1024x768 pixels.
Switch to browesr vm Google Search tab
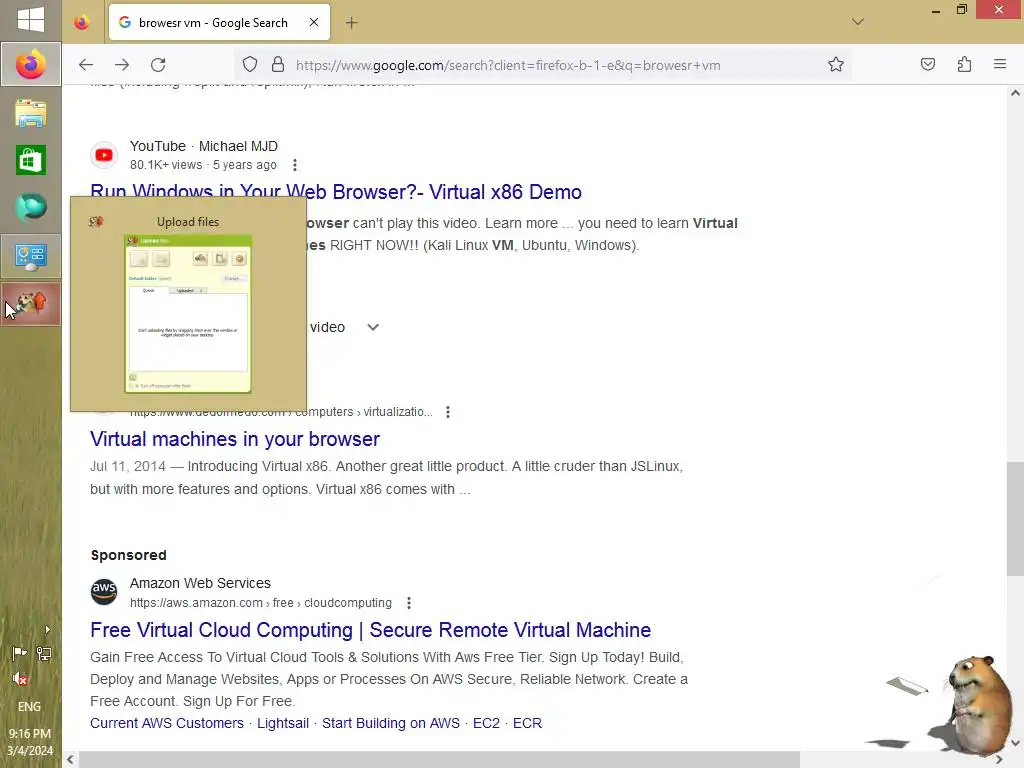coord(212,23)
